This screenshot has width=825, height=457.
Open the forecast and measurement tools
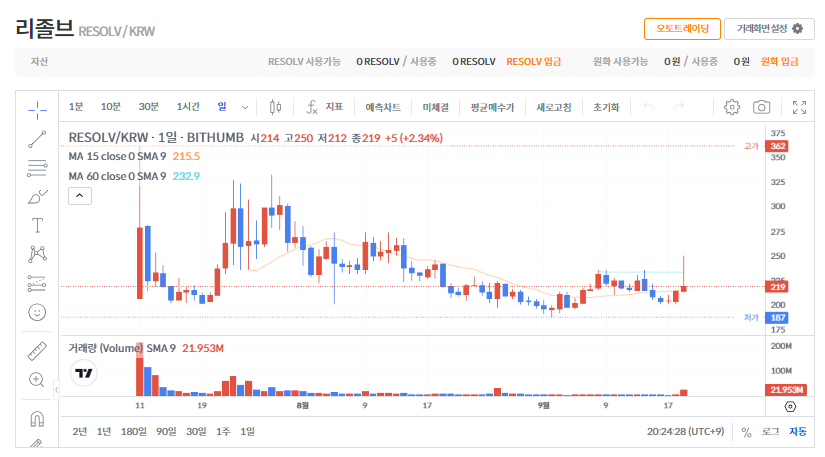[37, 283]
